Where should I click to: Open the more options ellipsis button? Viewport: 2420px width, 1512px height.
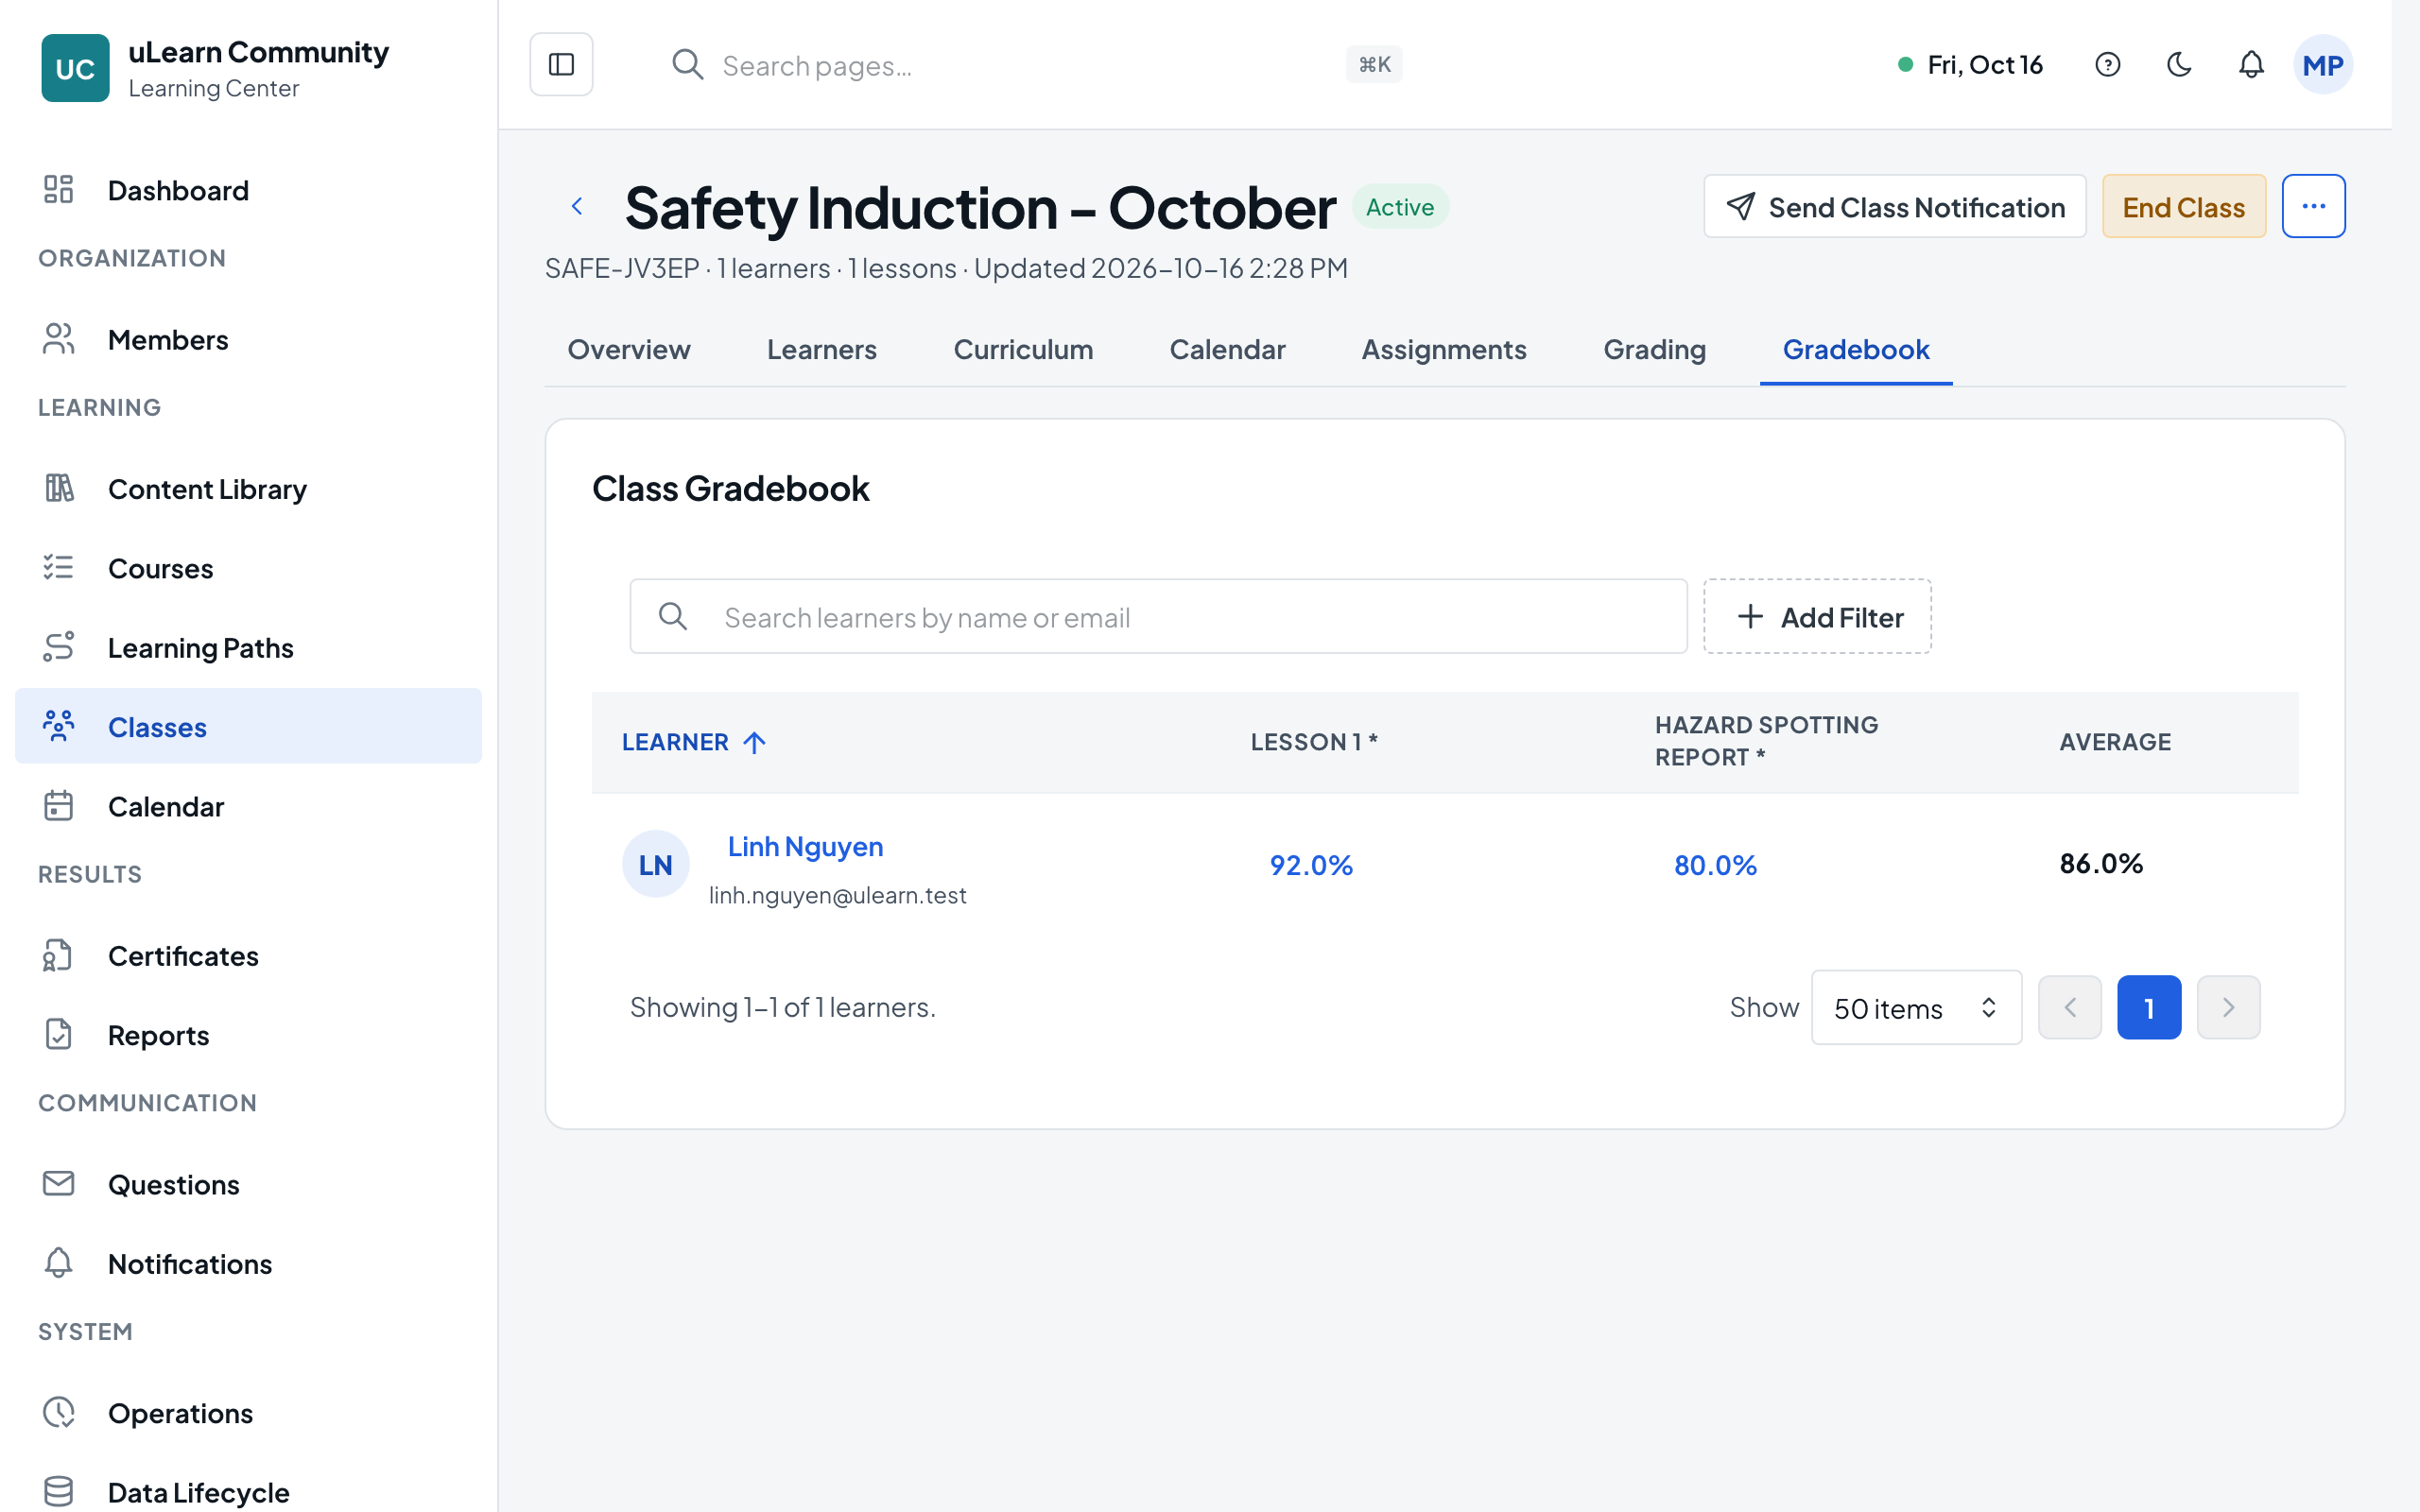(x=2313, y=206)
